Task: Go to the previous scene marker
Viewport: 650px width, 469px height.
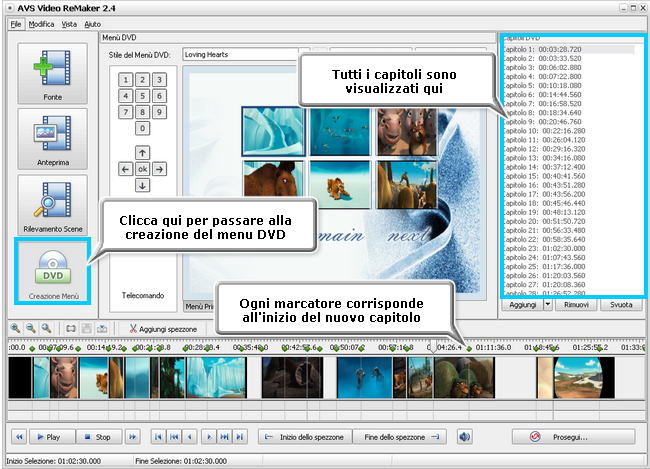Action: [175, 437]
